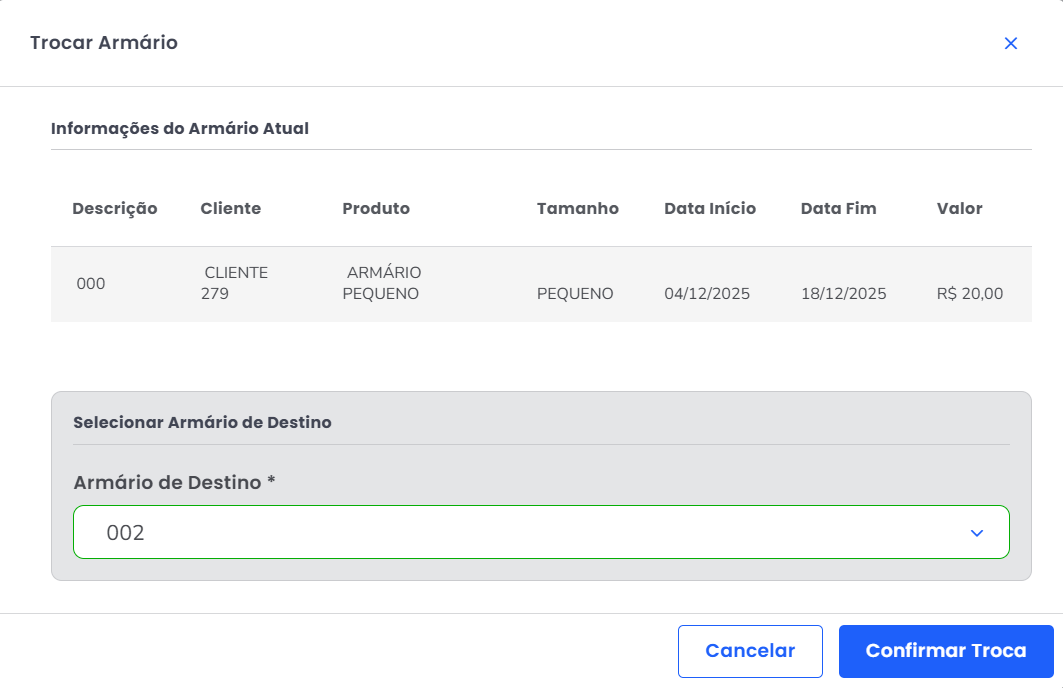This screenshot has height=688, width=1063.
Task: Select the R$ 20,00 value cell
Action: coord(969,294)
